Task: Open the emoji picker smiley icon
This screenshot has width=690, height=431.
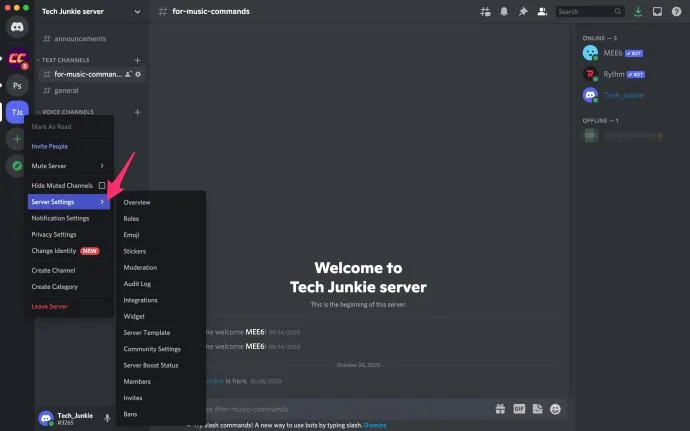Action: [x=555, y=409]
